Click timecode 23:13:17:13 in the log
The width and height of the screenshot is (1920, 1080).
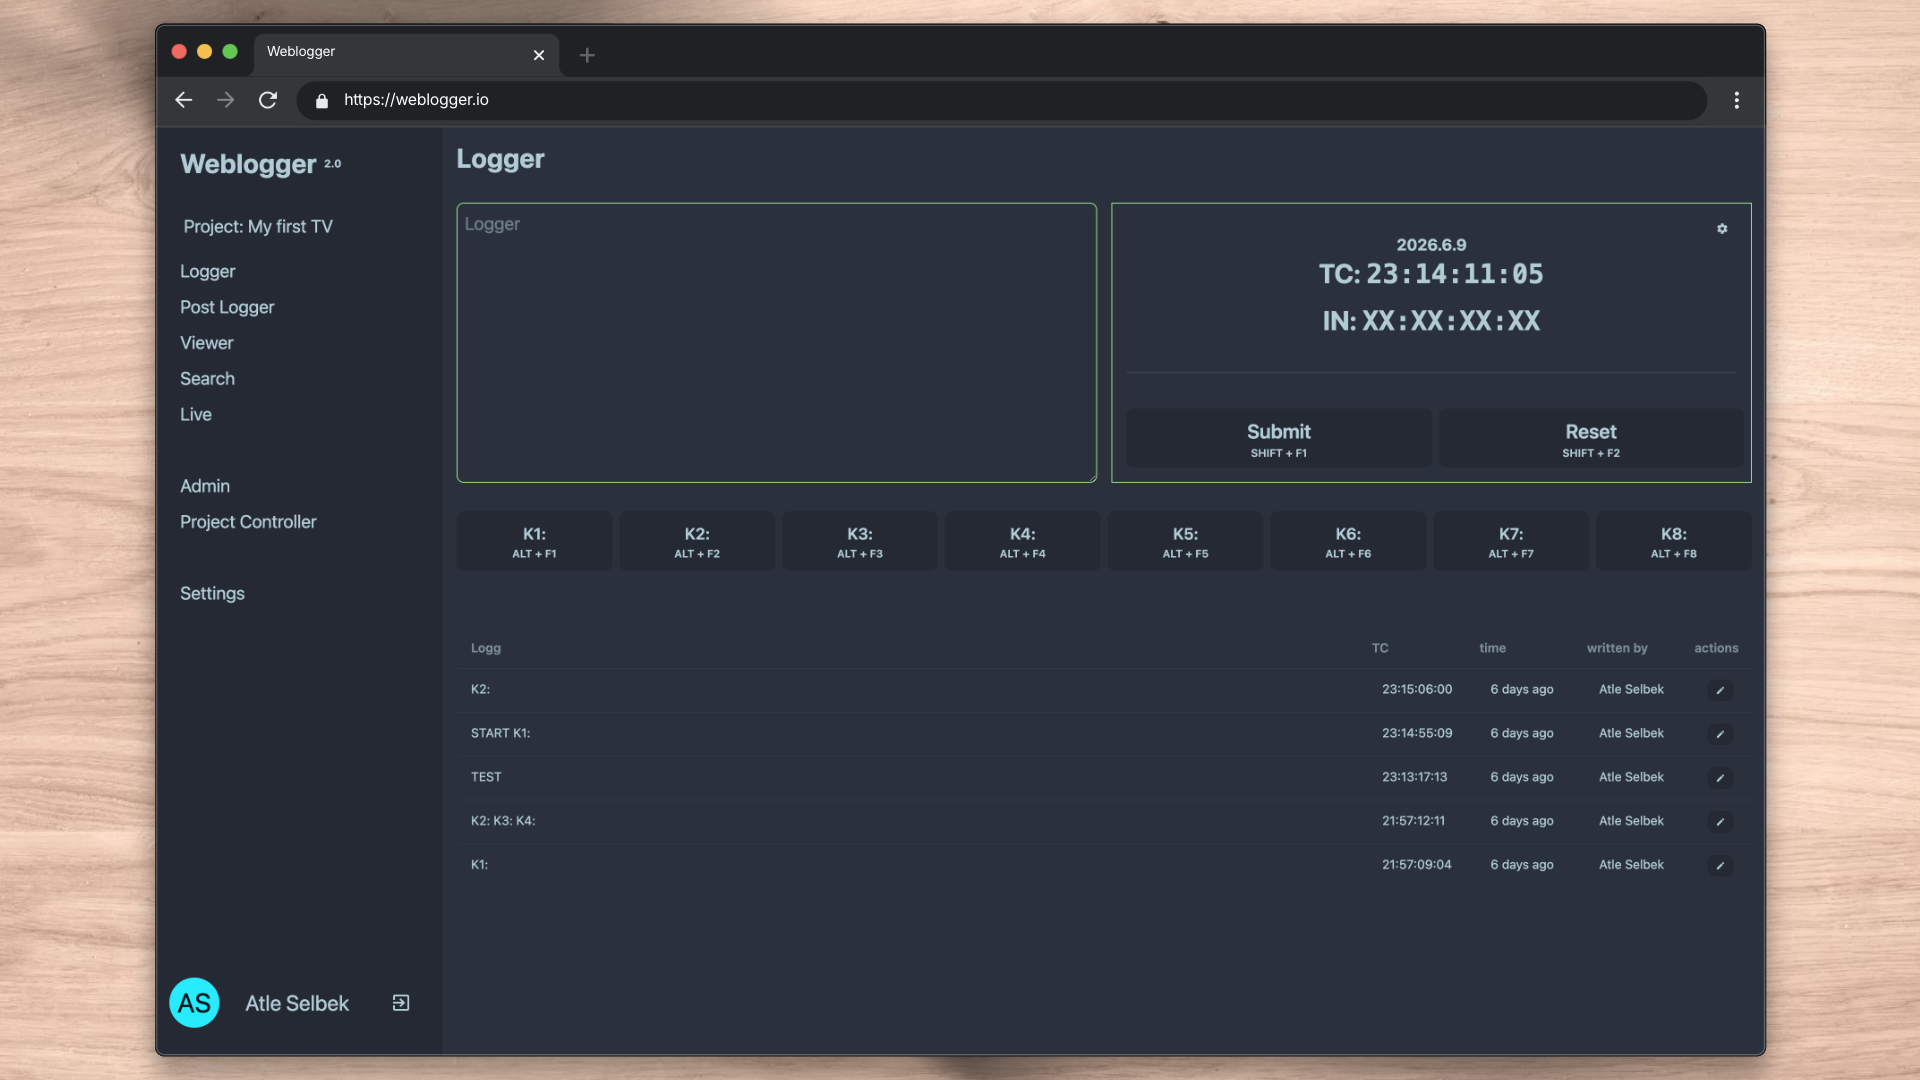tap(1415, 778)
